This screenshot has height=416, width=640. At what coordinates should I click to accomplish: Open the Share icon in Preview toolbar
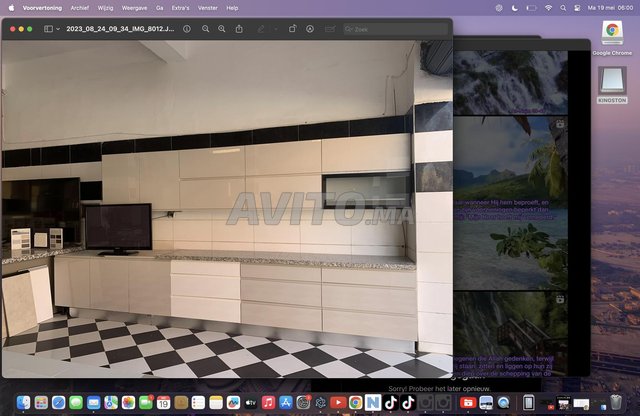239,29
